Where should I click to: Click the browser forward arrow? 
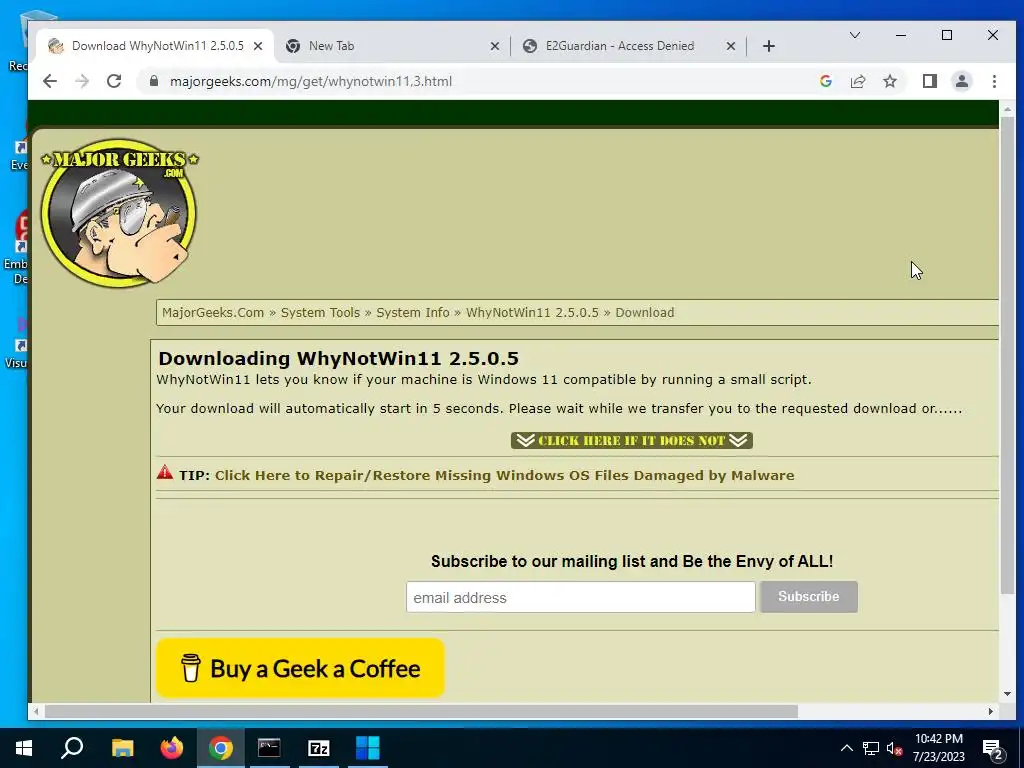tap(82, 81)
